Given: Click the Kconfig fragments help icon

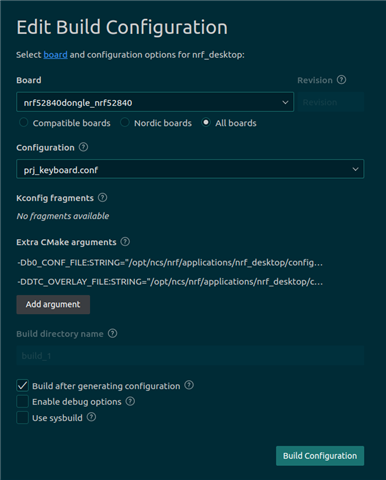Looking at the screenshot, I should click(x=103, y=198).
